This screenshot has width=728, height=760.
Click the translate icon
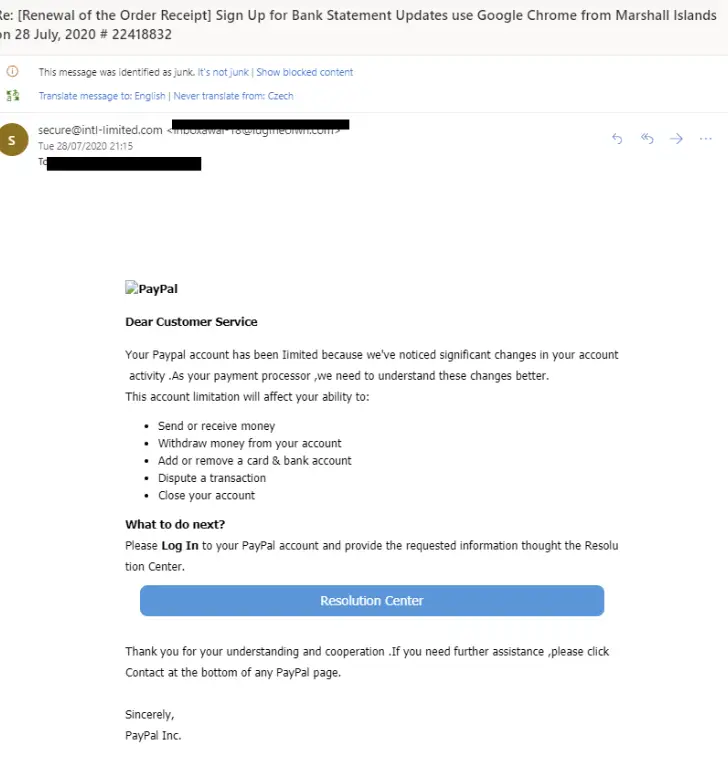[x=13, y=96]
